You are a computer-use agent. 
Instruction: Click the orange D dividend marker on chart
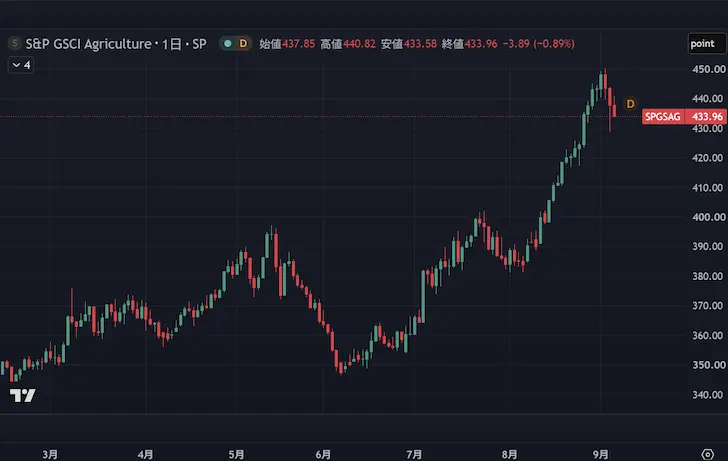click(x=630, y=104)
